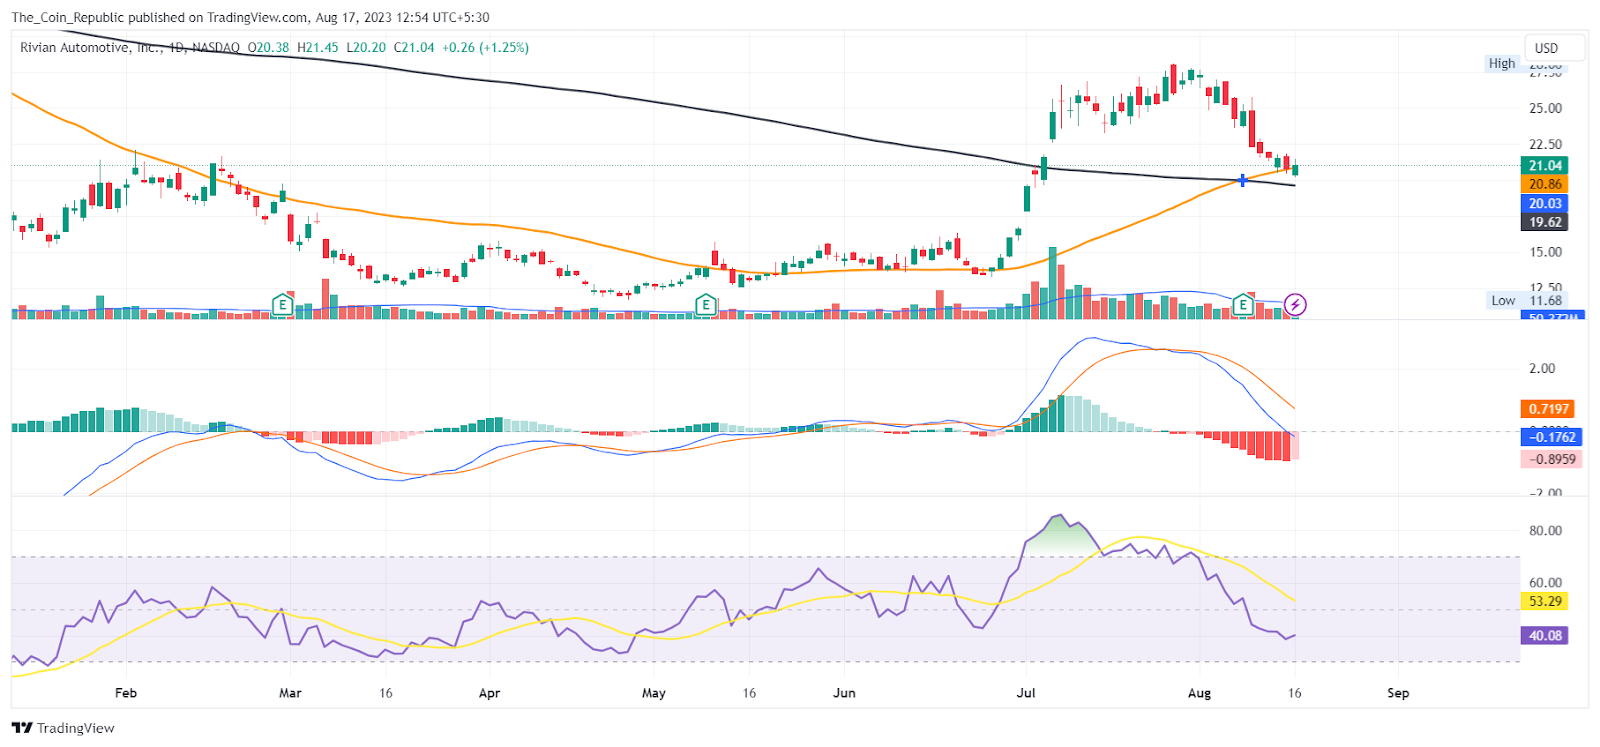Click the orange 20.86 moving average tag
1600x747 pixels.
pos(1545,184)
